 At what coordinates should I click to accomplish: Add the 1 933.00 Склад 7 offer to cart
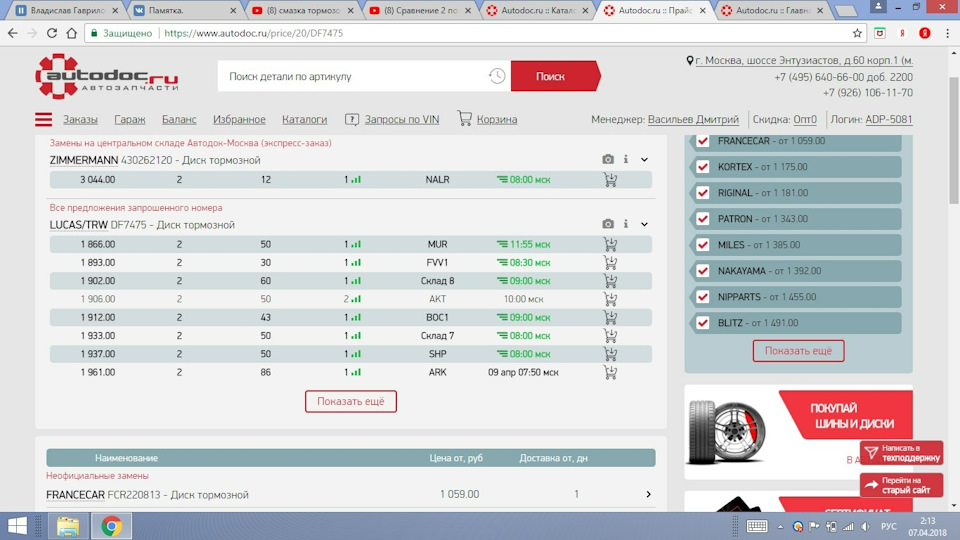(610, 336)
